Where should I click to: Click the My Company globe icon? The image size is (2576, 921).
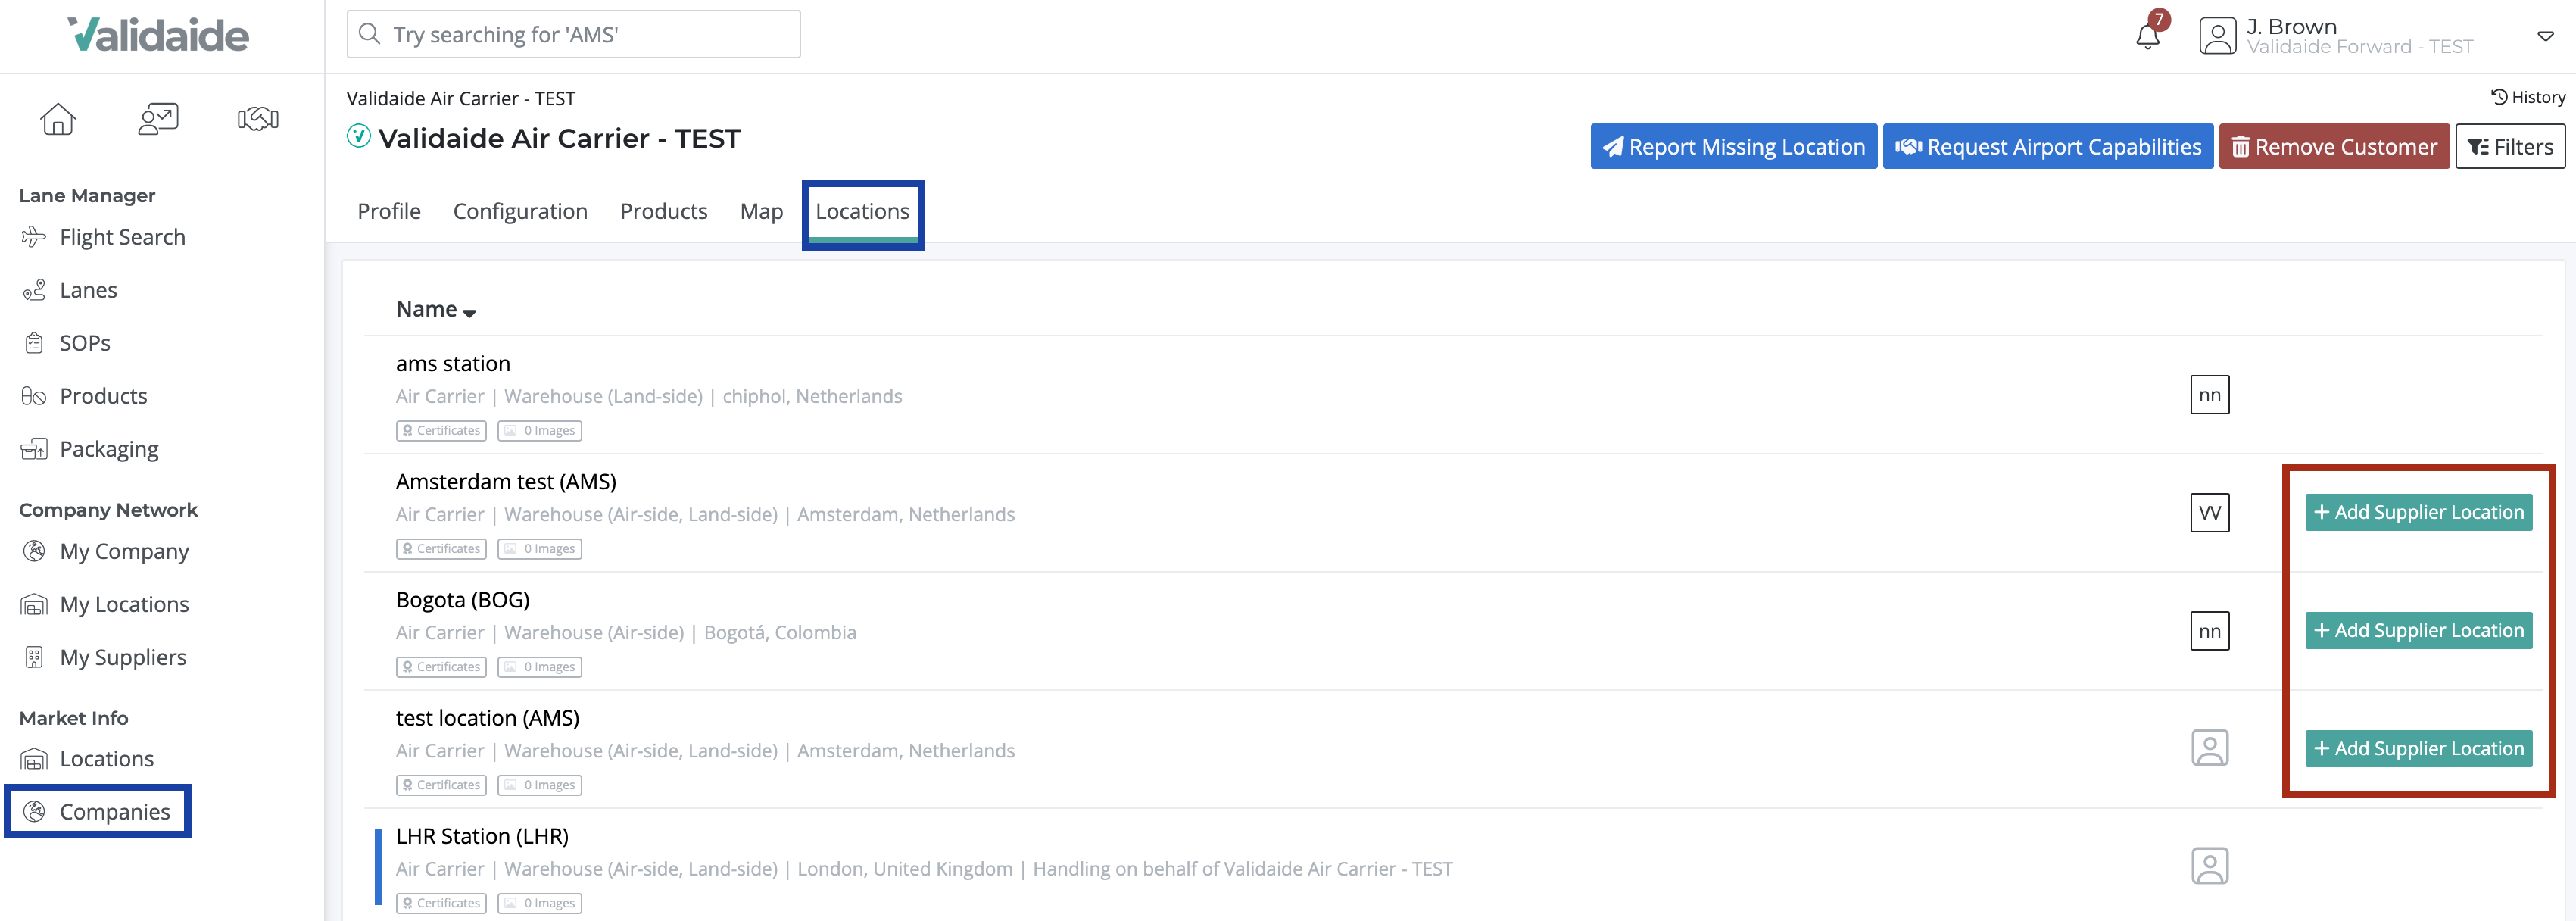coord(34,551)
